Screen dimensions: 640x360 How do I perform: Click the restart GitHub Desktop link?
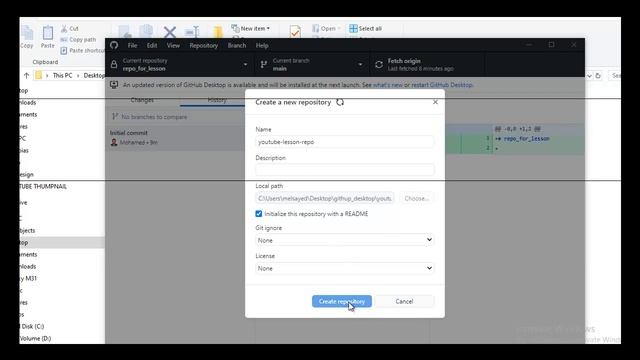442,85
